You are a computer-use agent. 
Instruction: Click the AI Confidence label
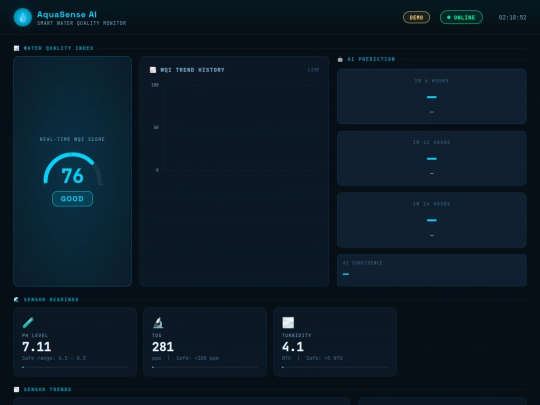[x=363, y=263]
